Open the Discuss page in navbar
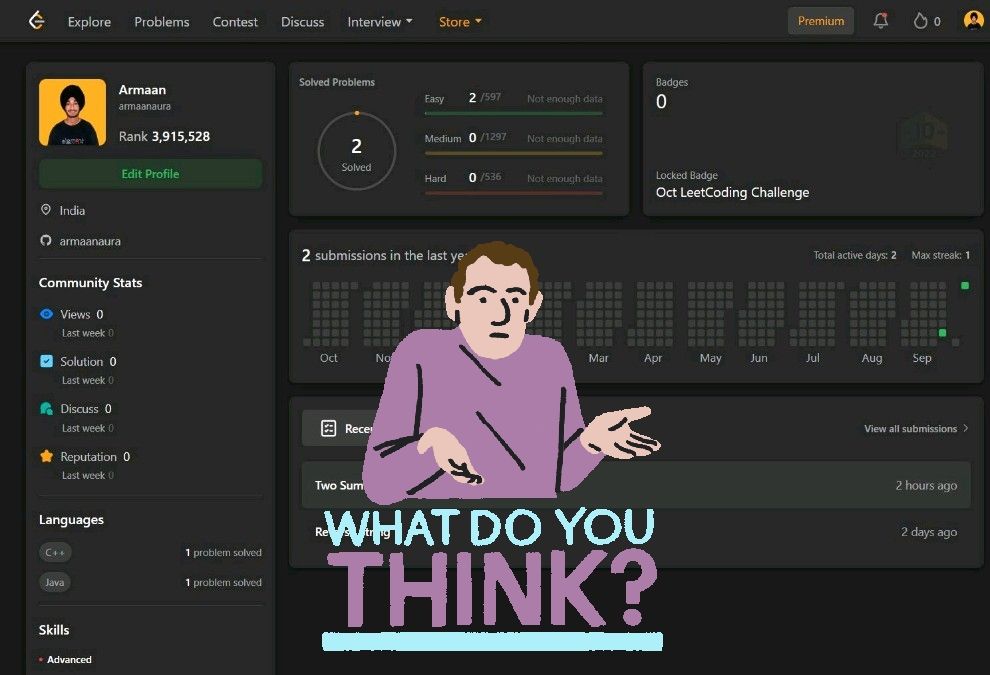 click(x=302, y=21)
